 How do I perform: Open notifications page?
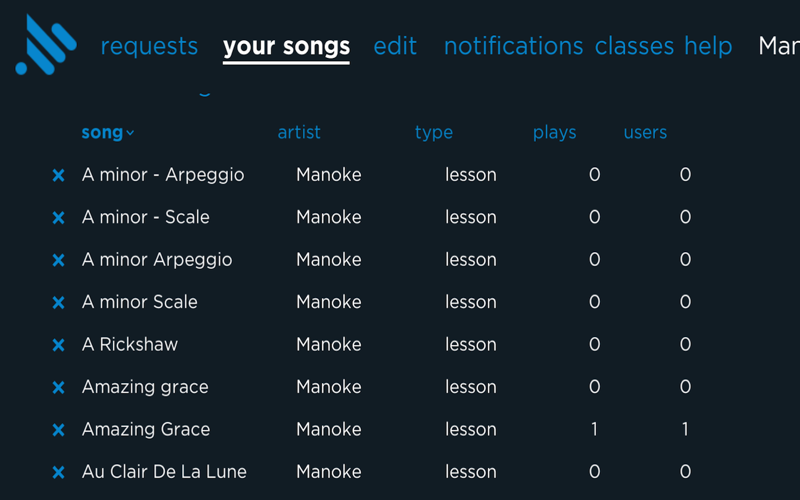[513, 46]
